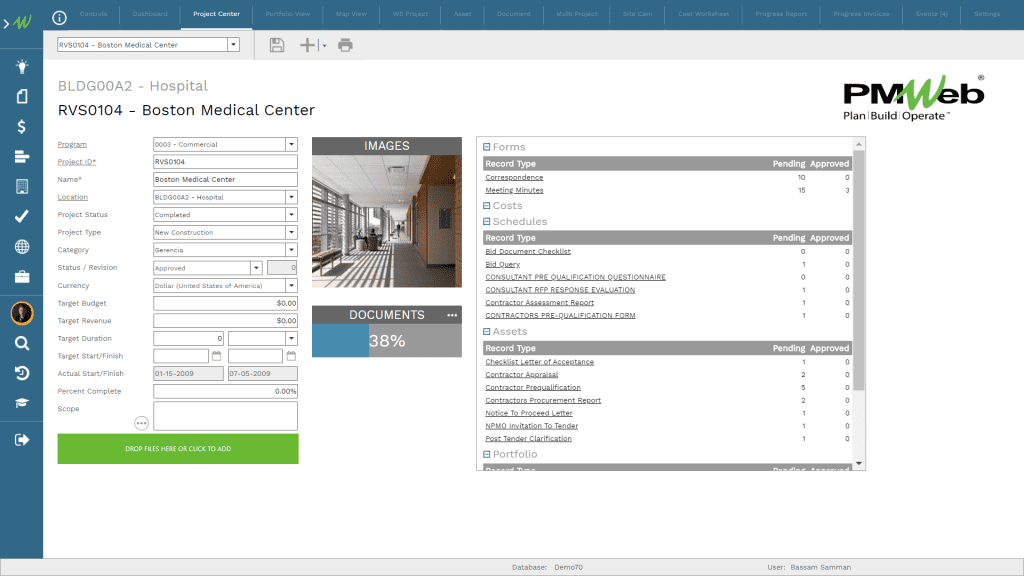The width and height of the screenshot is (1024, 576).
Task: Open the Target Start date calendar picker
Action: click(x=216, y=355)
